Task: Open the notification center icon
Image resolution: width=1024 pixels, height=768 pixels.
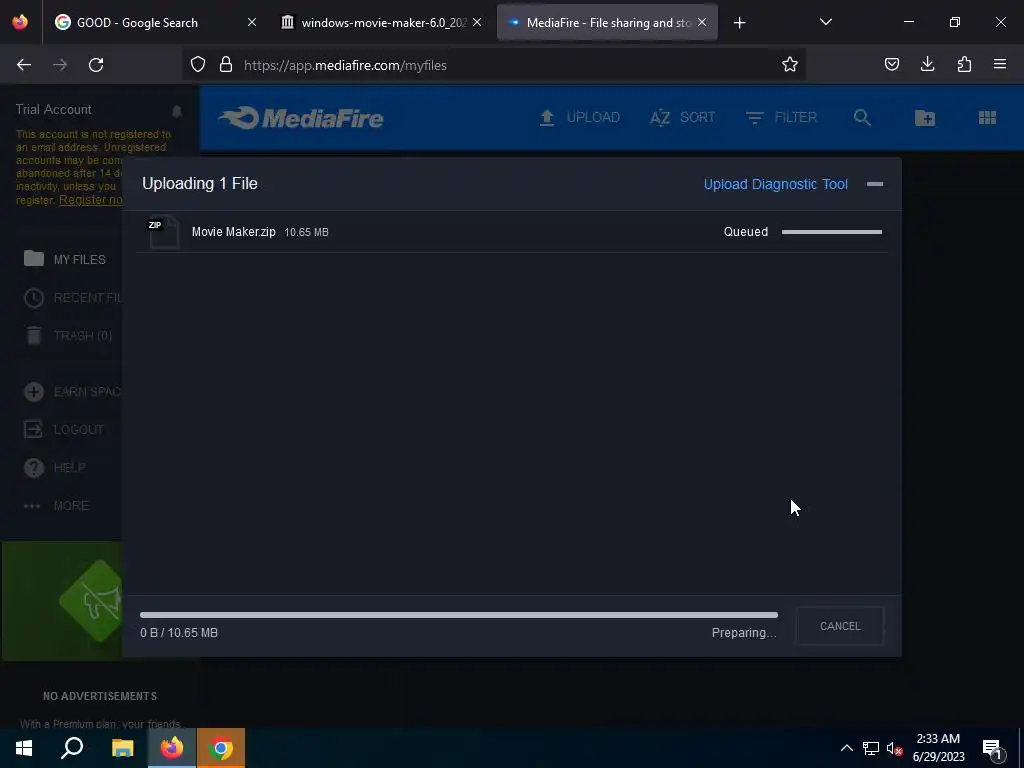Action: coord(992,748)
